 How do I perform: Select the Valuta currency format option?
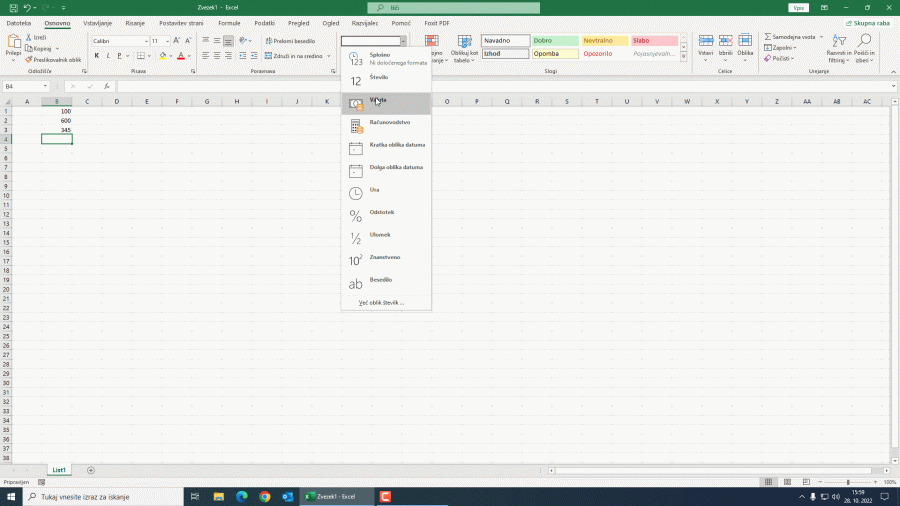(386, 102)
